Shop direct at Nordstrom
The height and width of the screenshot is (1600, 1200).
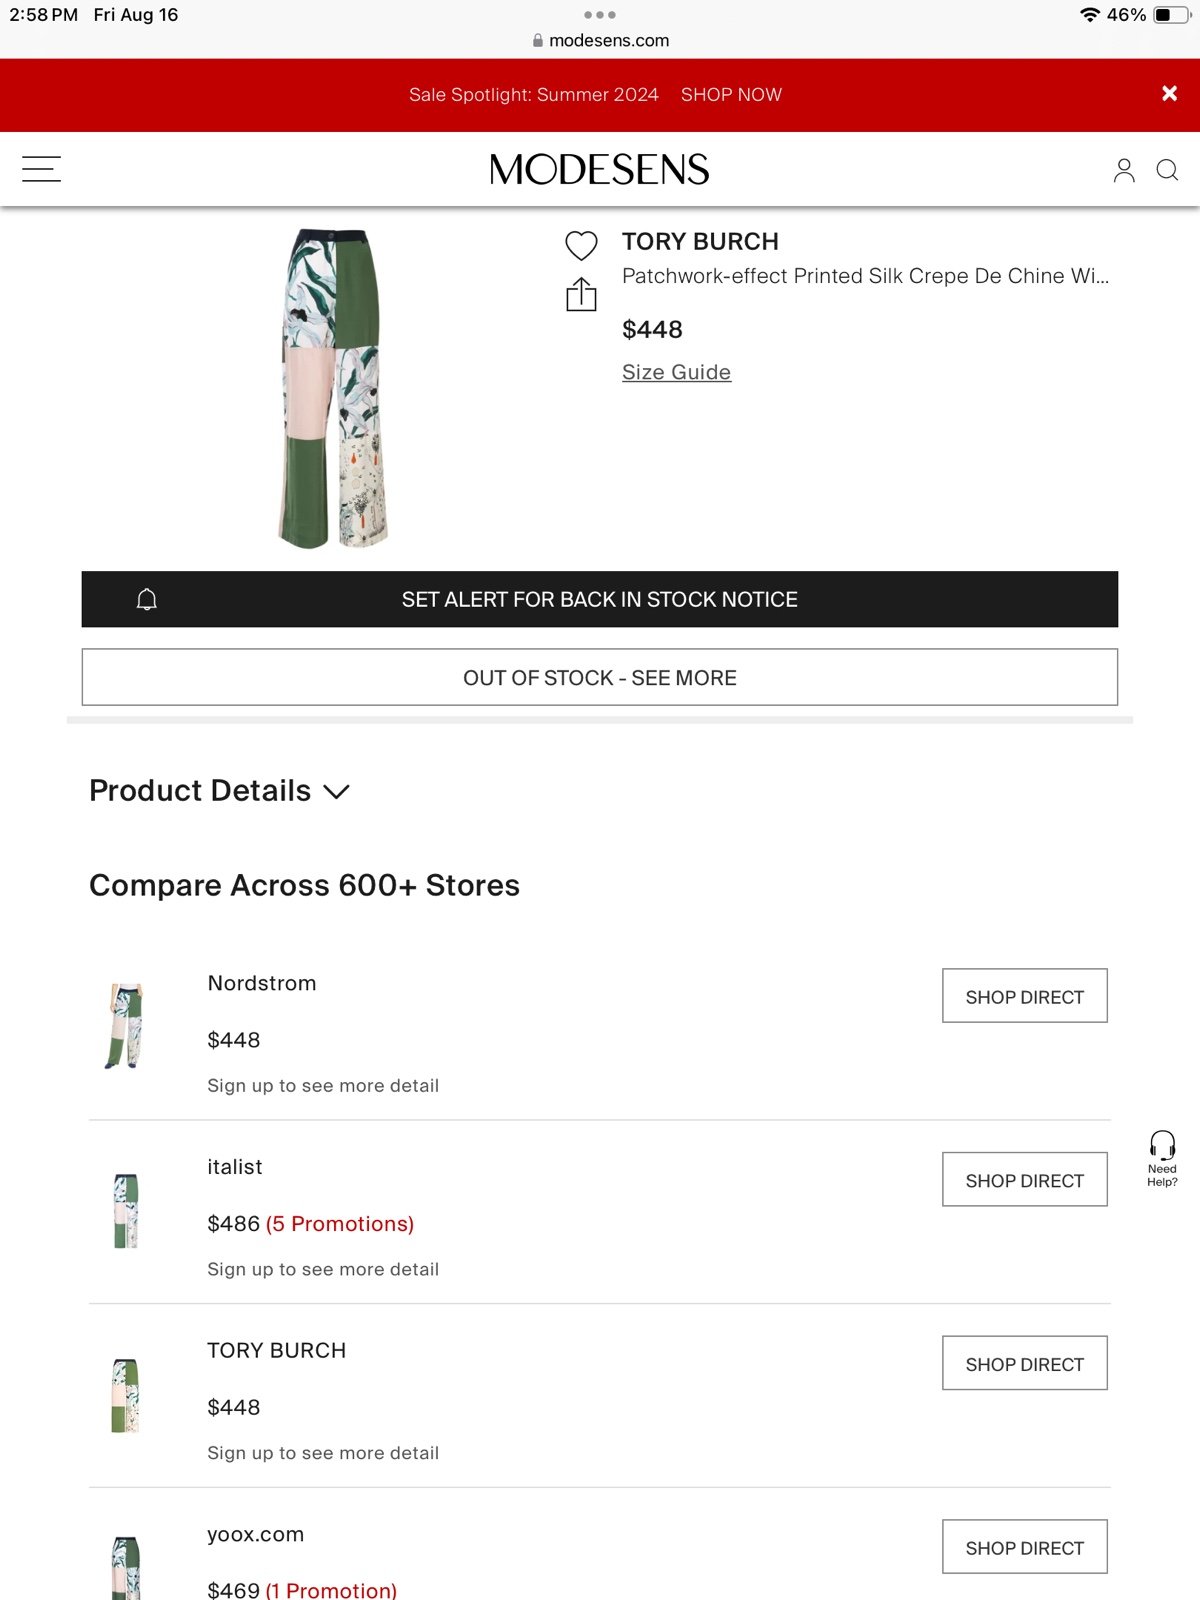click(x=1024, y=996)
